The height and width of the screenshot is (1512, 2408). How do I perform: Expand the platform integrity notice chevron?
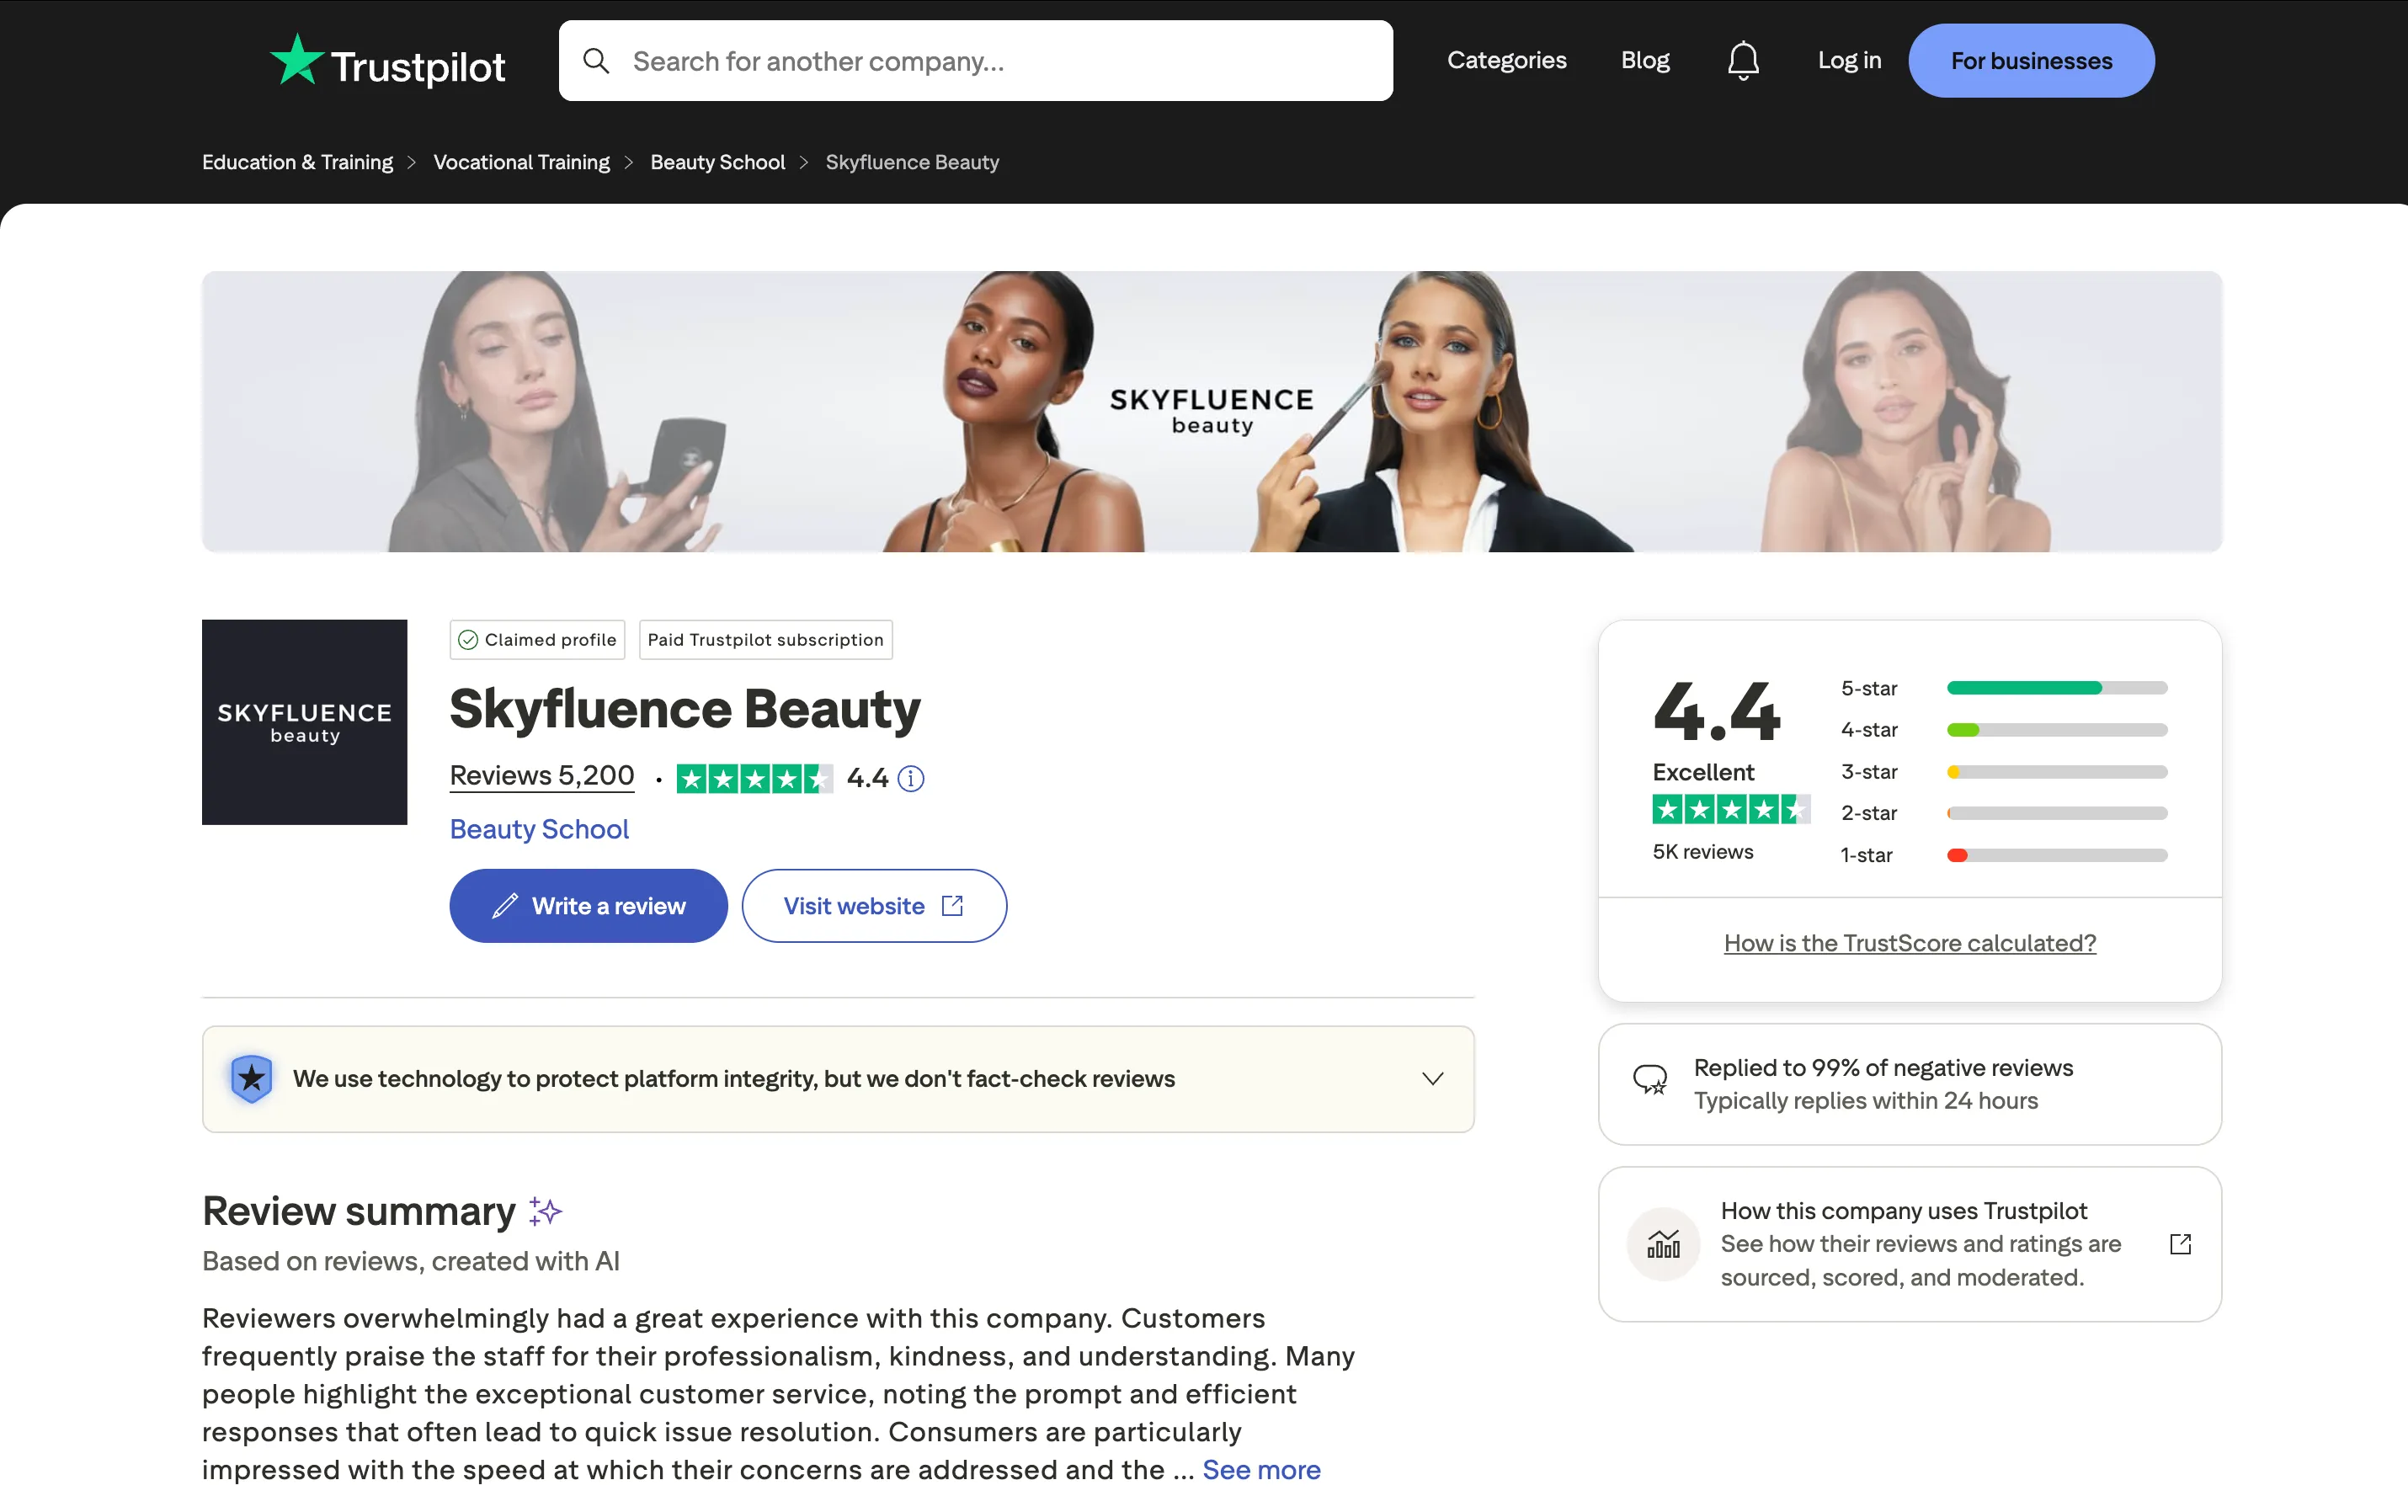click(1432, 1079)
